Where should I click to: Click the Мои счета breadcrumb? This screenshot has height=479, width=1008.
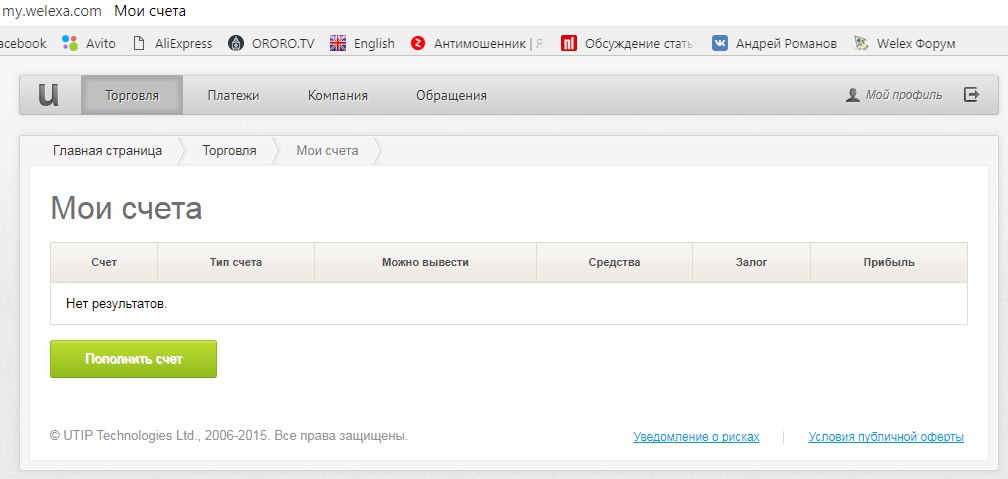[x=327, y=151]
